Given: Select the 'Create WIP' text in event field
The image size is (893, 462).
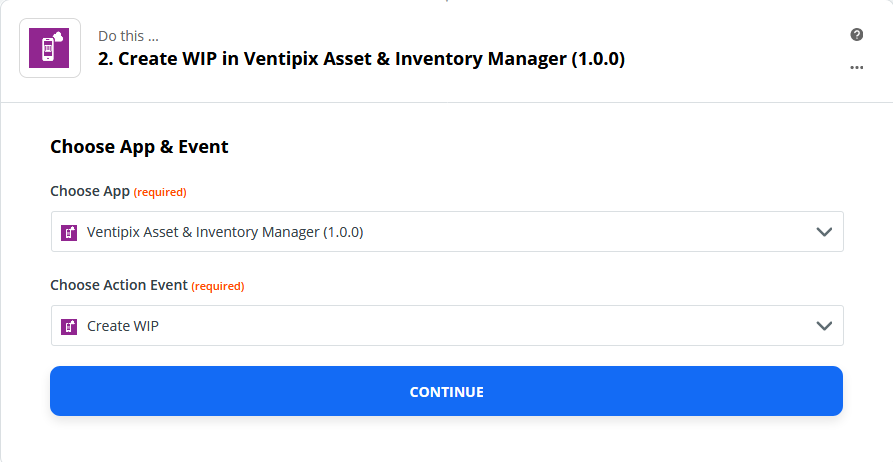Looking at the screenshot, I should 123,326.
